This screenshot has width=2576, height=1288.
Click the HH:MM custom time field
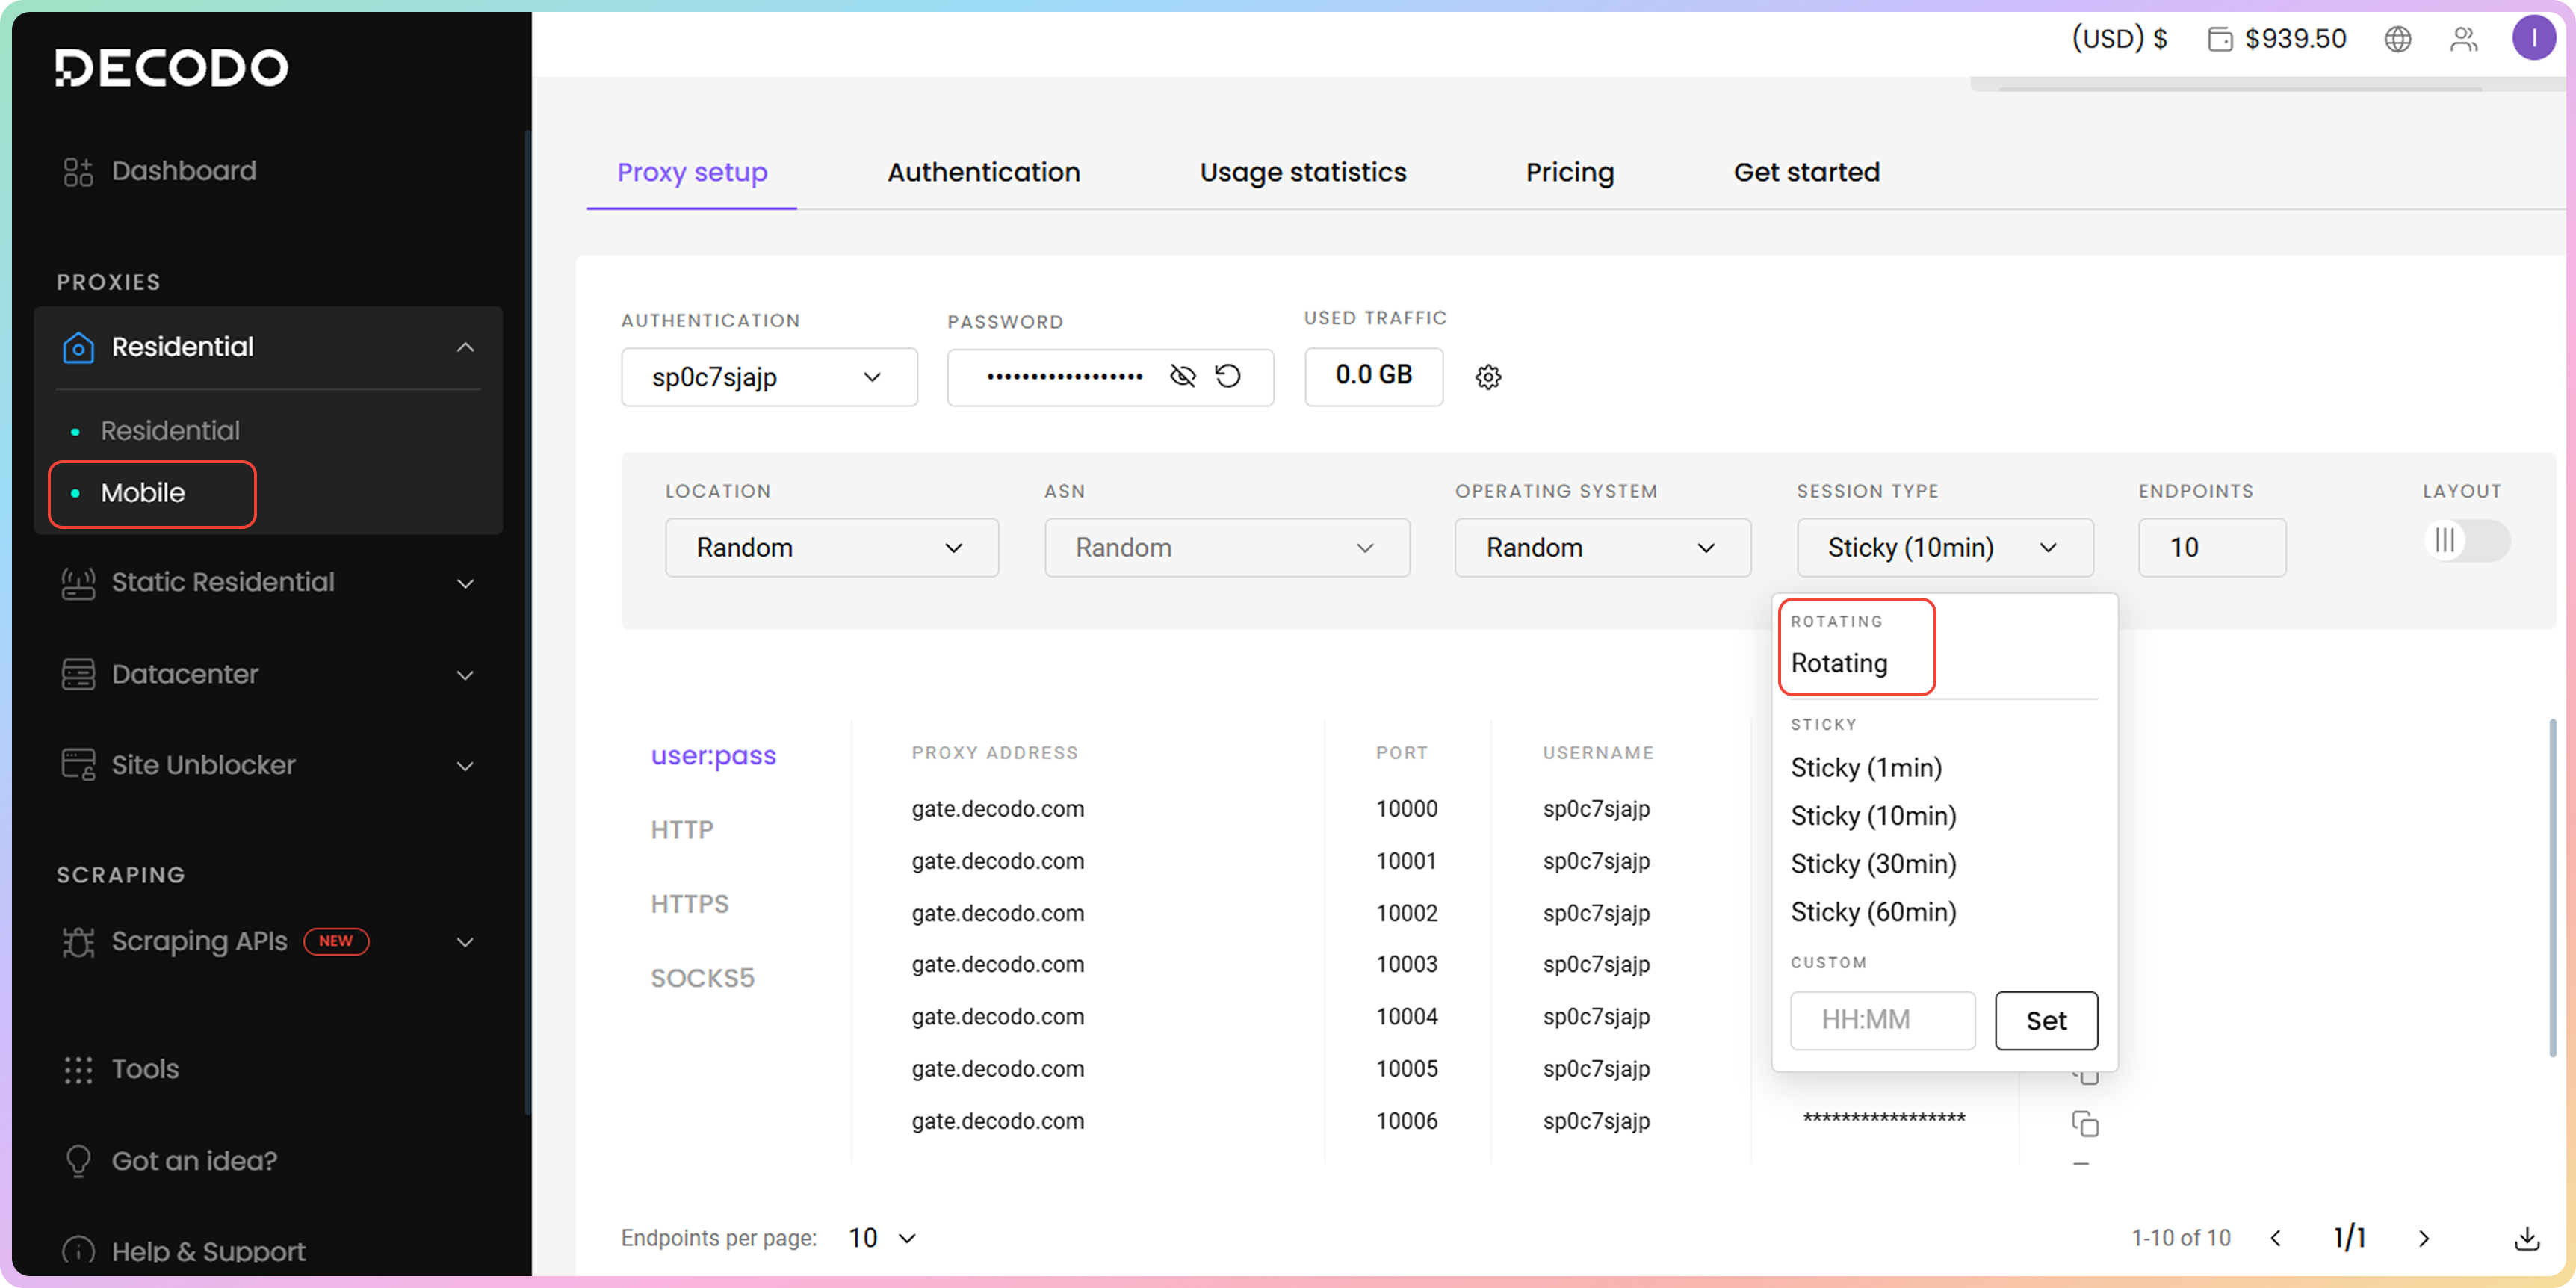coord(1881,1020)
